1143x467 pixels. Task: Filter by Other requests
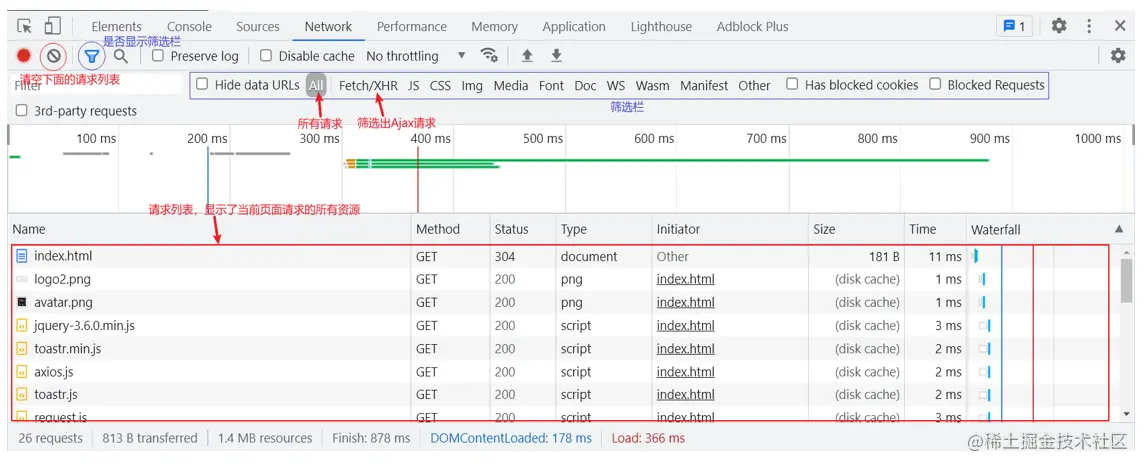click(754, 85)
